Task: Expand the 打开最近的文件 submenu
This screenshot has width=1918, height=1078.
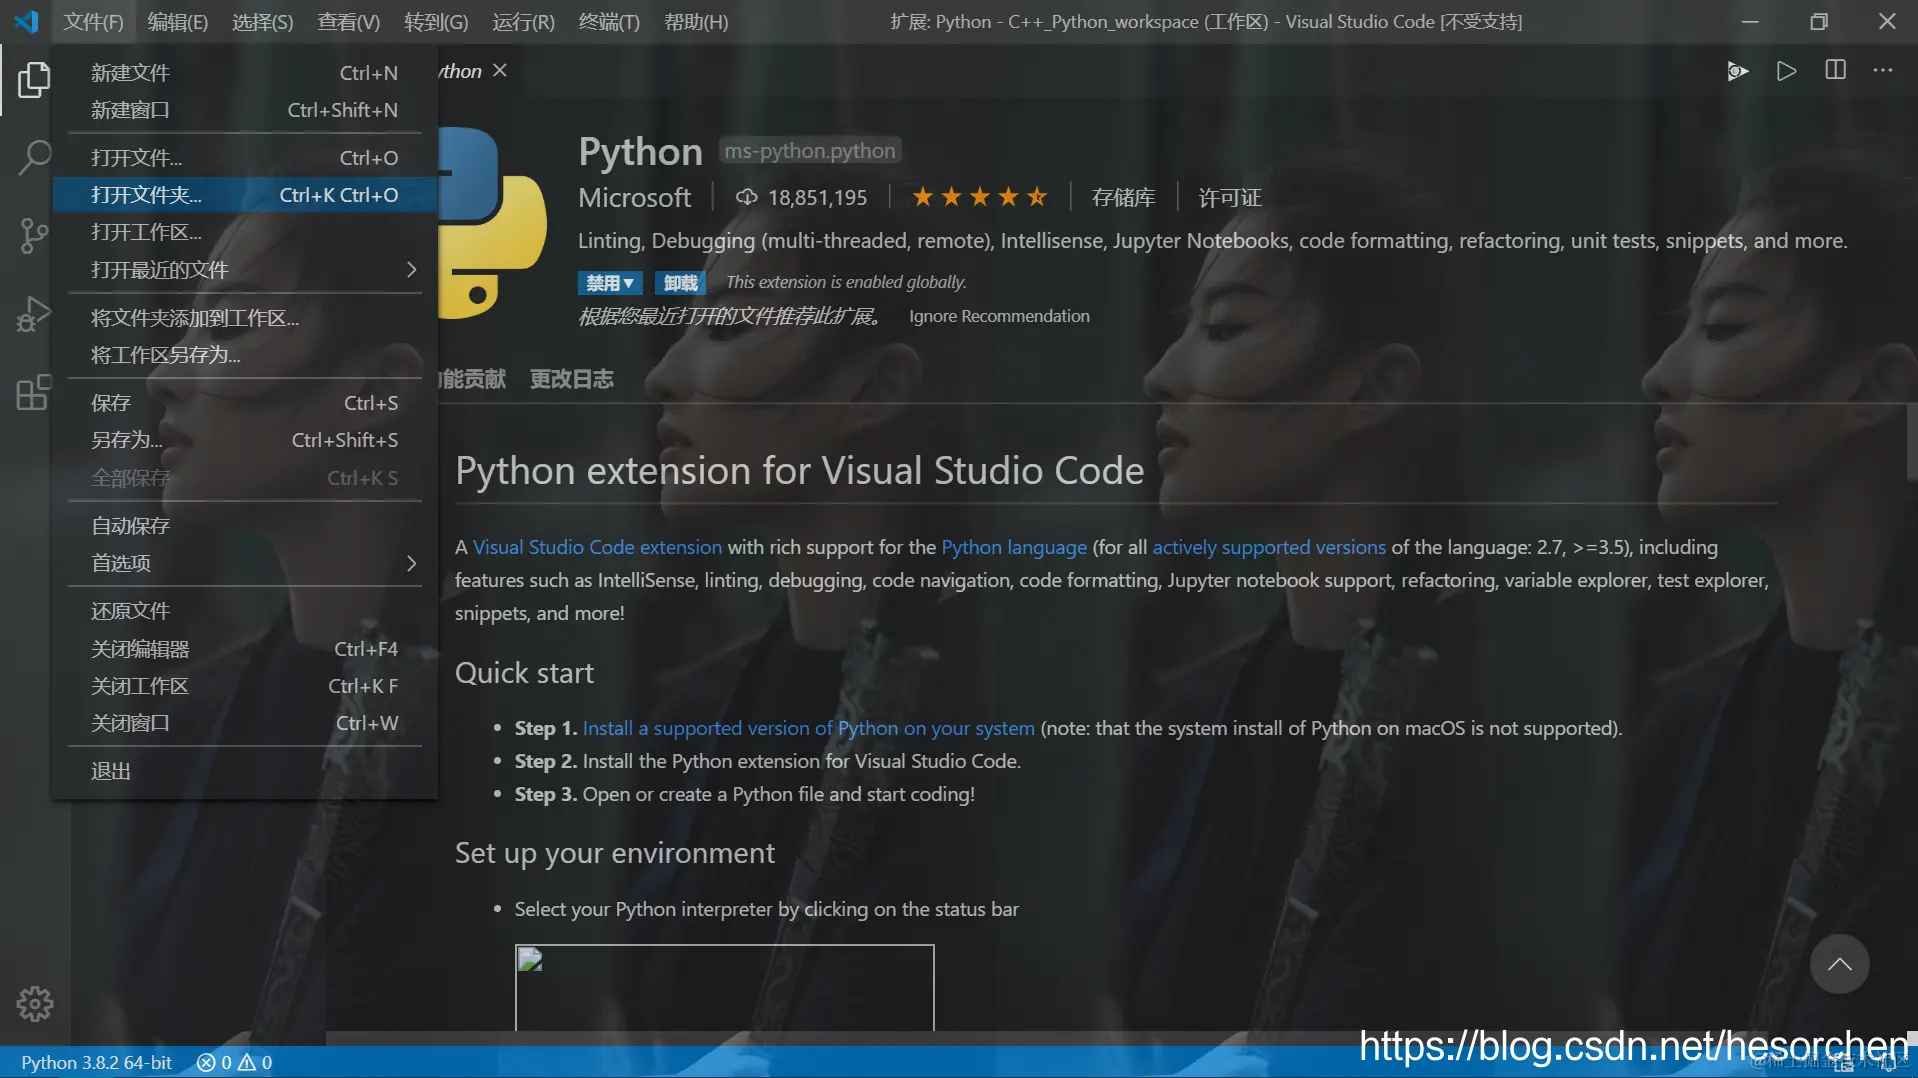Action: point(245,270)
